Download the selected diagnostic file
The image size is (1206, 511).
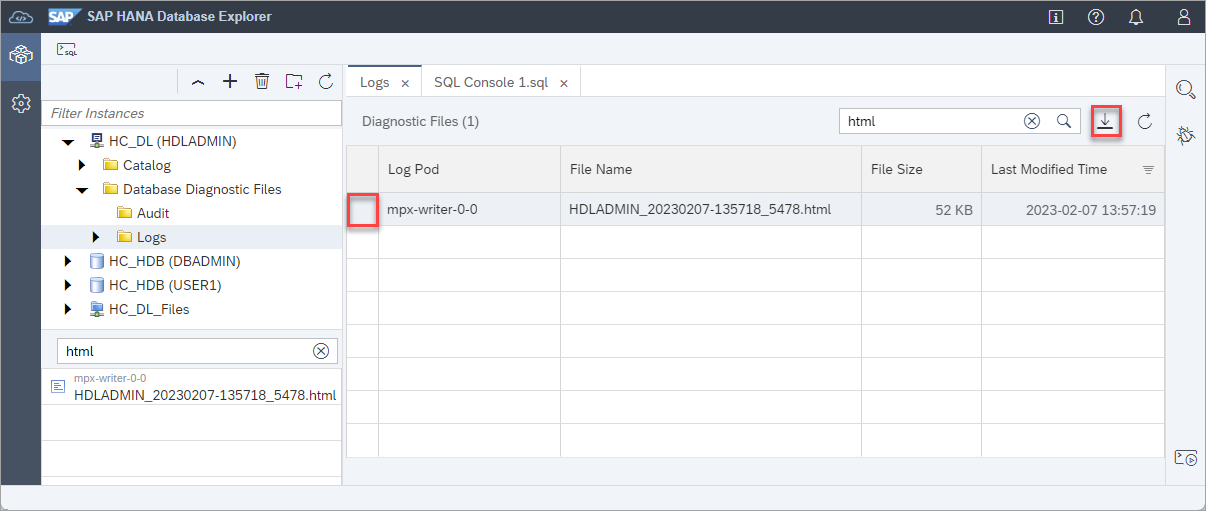click(x=1105, y=121)
